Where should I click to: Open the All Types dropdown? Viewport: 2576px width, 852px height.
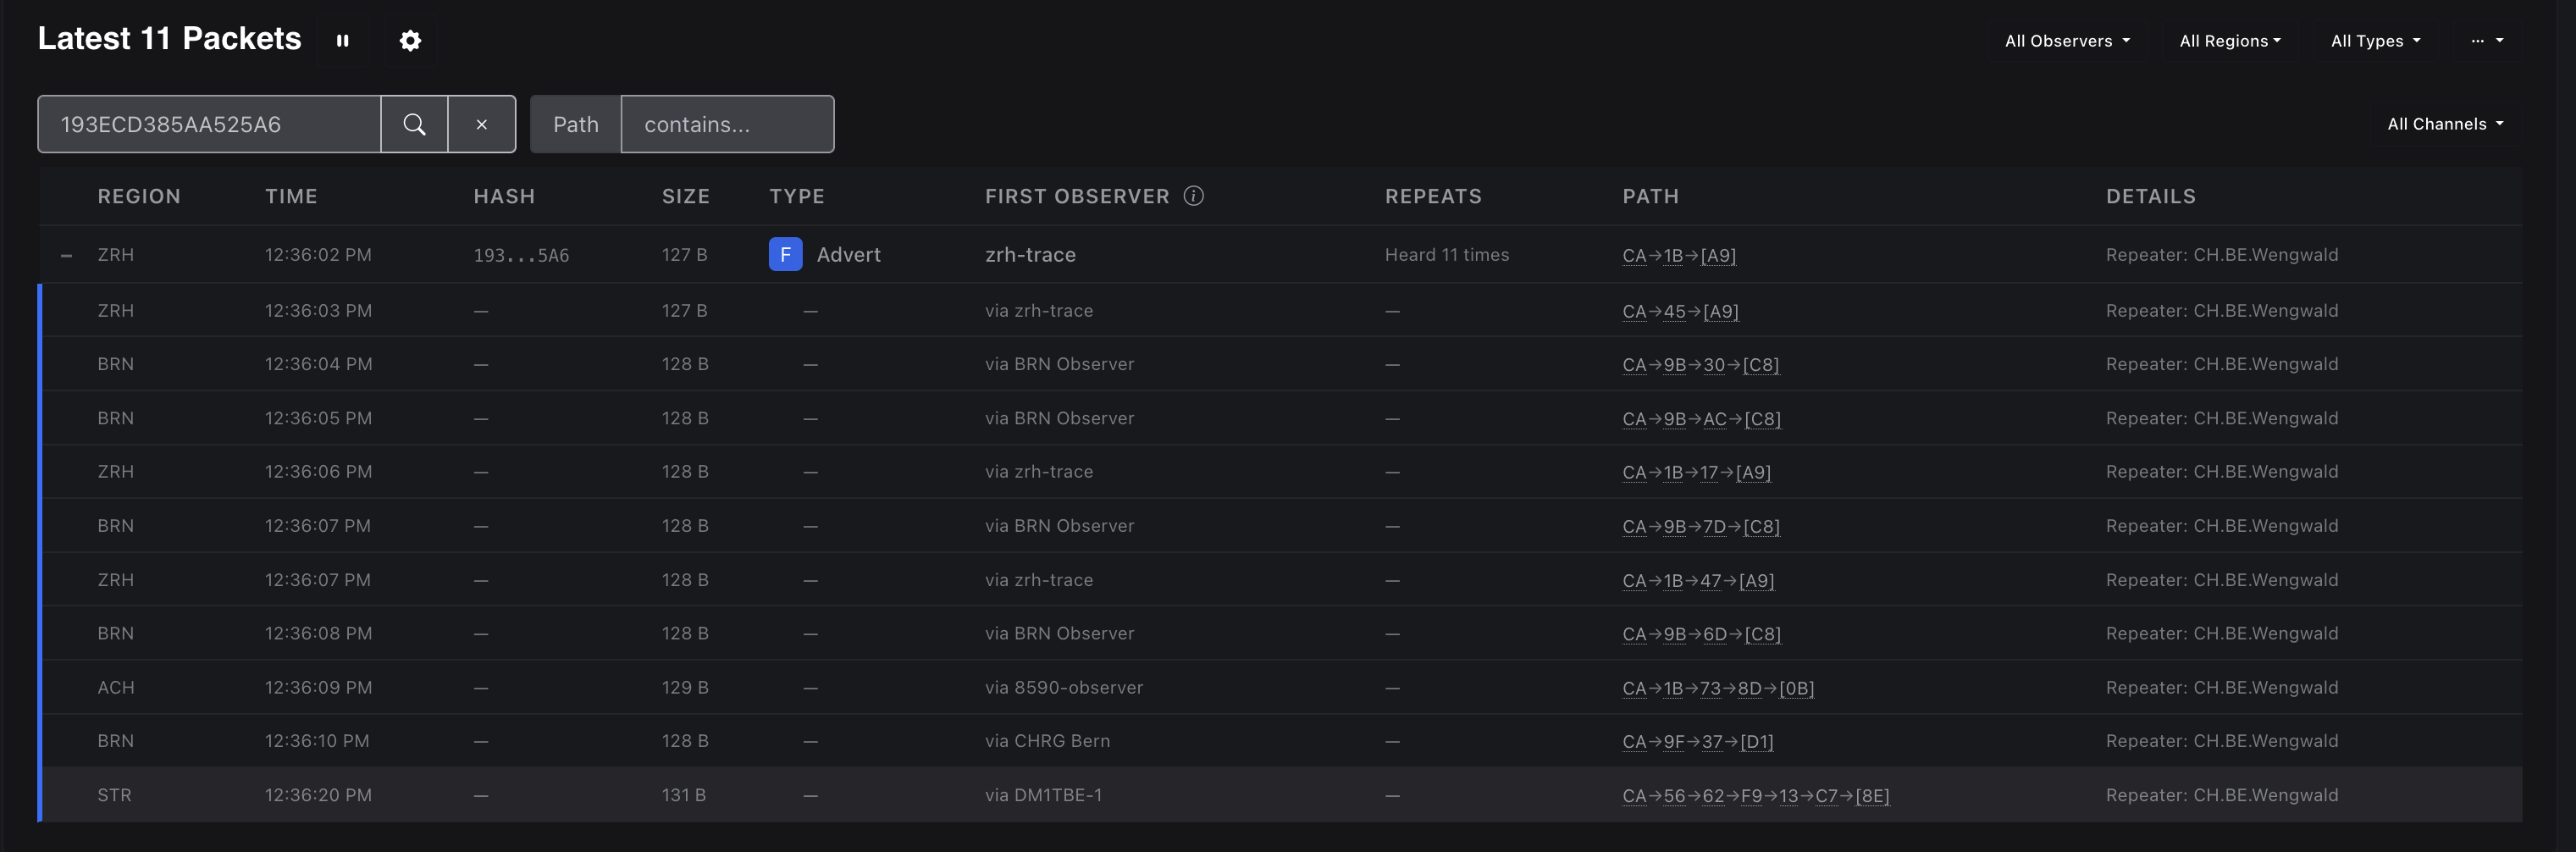(x=2375, y=41)
